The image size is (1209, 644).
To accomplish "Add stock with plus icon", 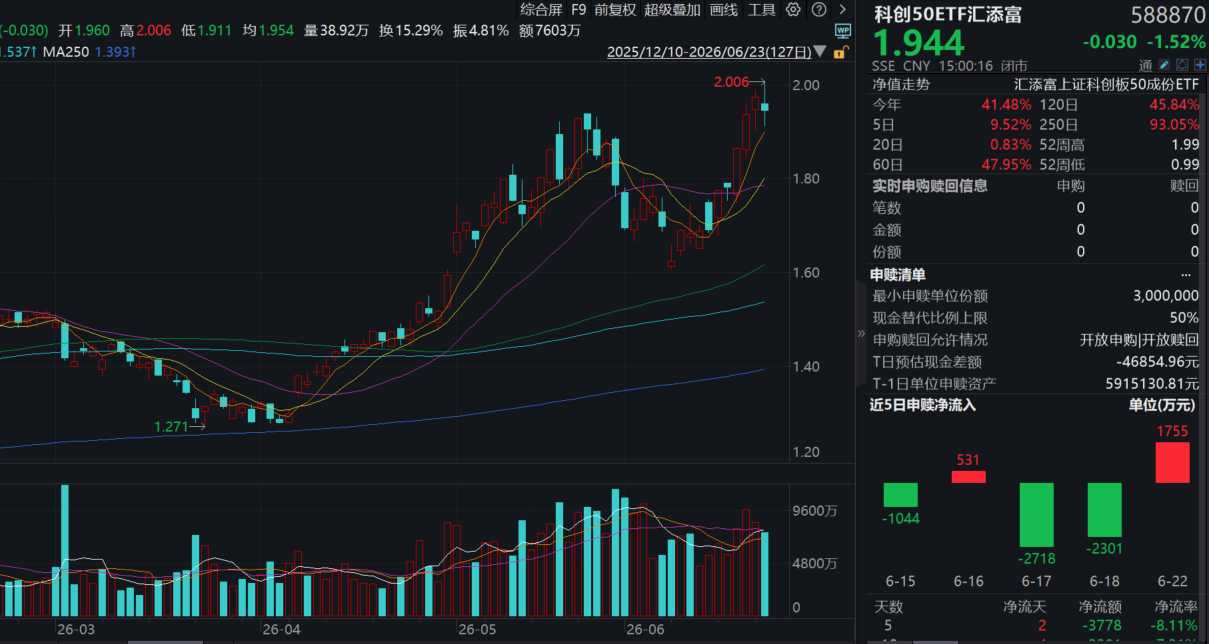I will 1200,64.
